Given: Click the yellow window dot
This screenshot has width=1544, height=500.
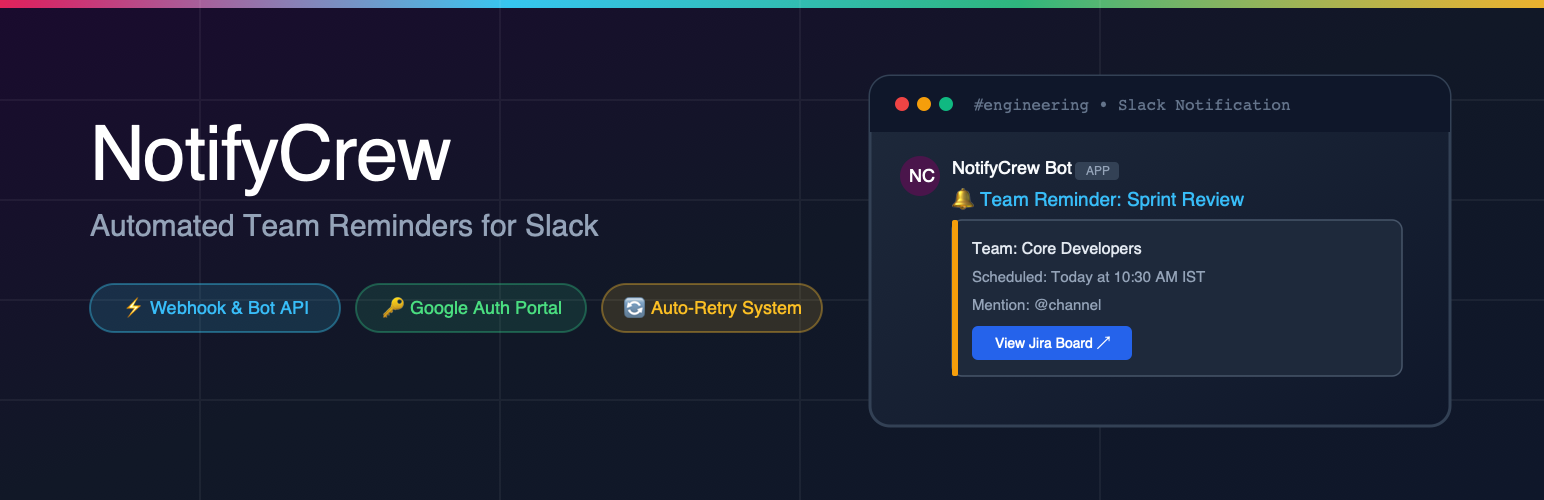Looking at the screenshot, I should tap(924, 104).
